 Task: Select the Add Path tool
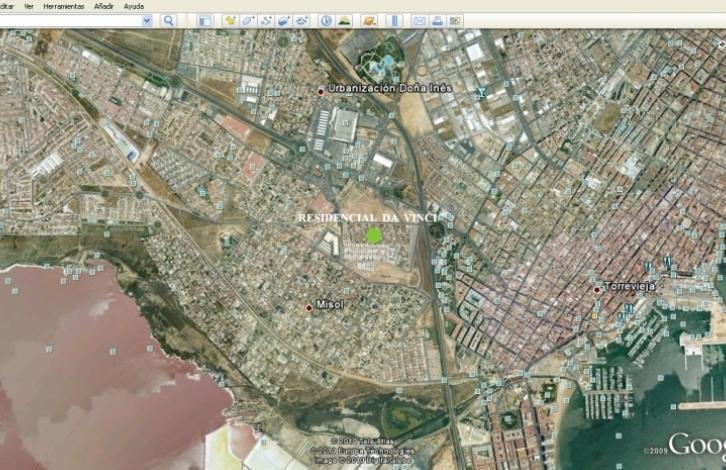(265, 20)
